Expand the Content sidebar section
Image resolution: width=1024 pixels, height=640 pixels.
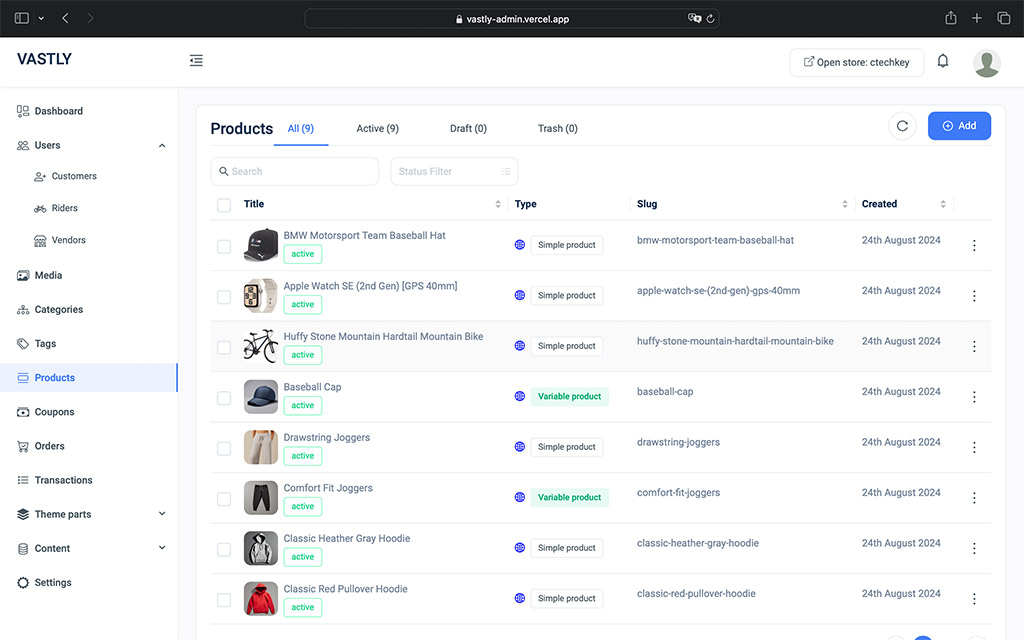(x=162, y=548)
